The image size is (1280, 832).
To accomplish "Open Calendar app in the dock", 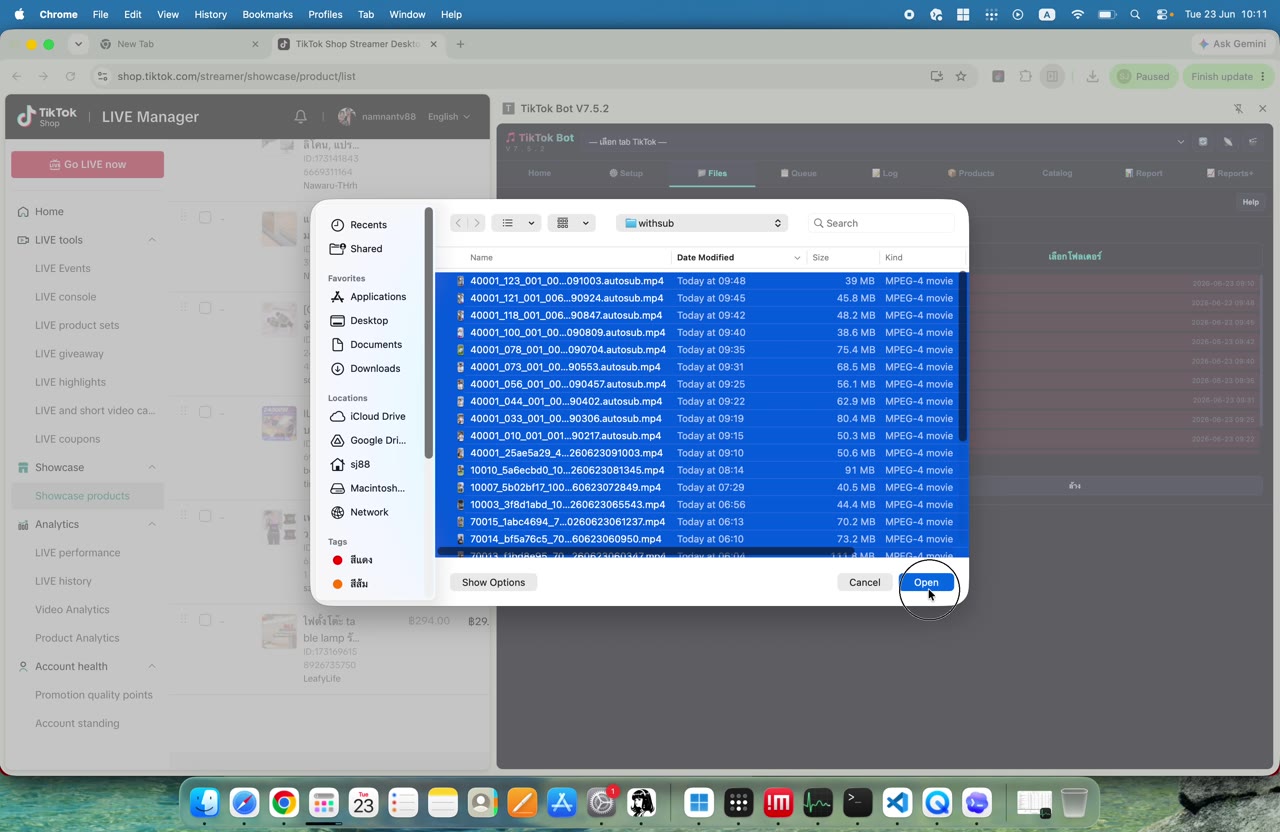I will (x=364, y=802).
